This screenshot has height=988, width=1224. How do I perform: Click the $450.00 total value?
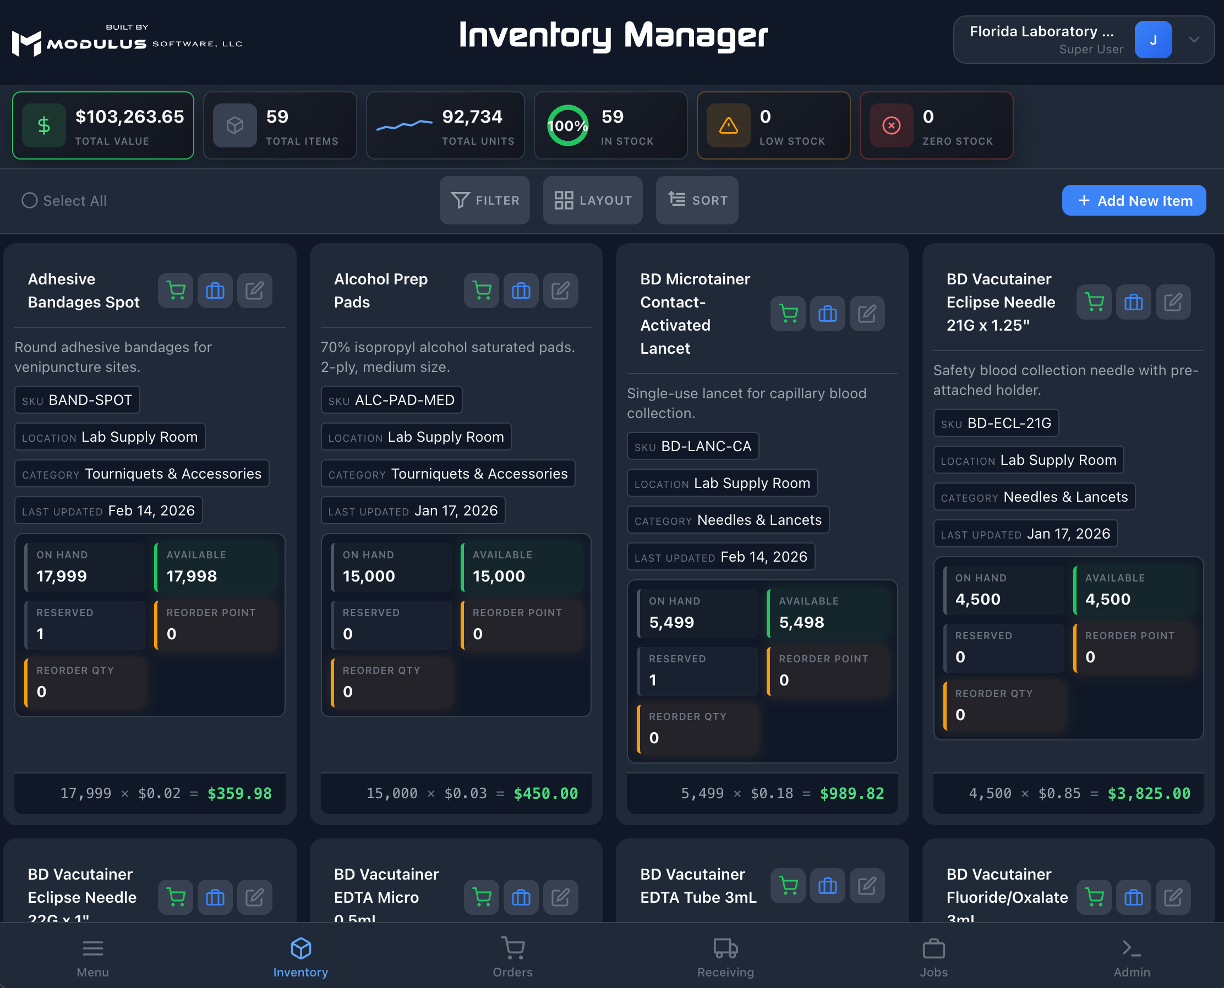(x=546, y=794)
